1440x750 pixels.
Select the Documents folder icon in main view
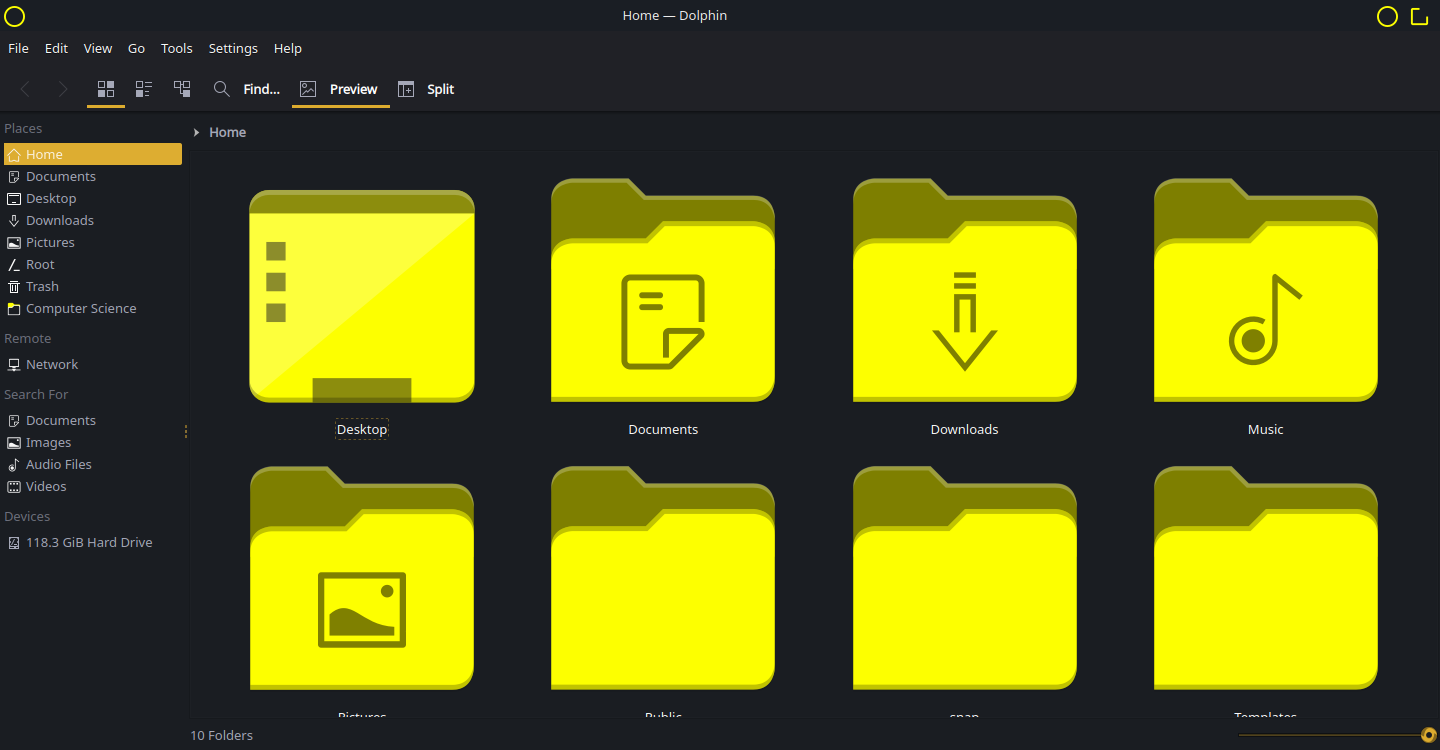663,290
